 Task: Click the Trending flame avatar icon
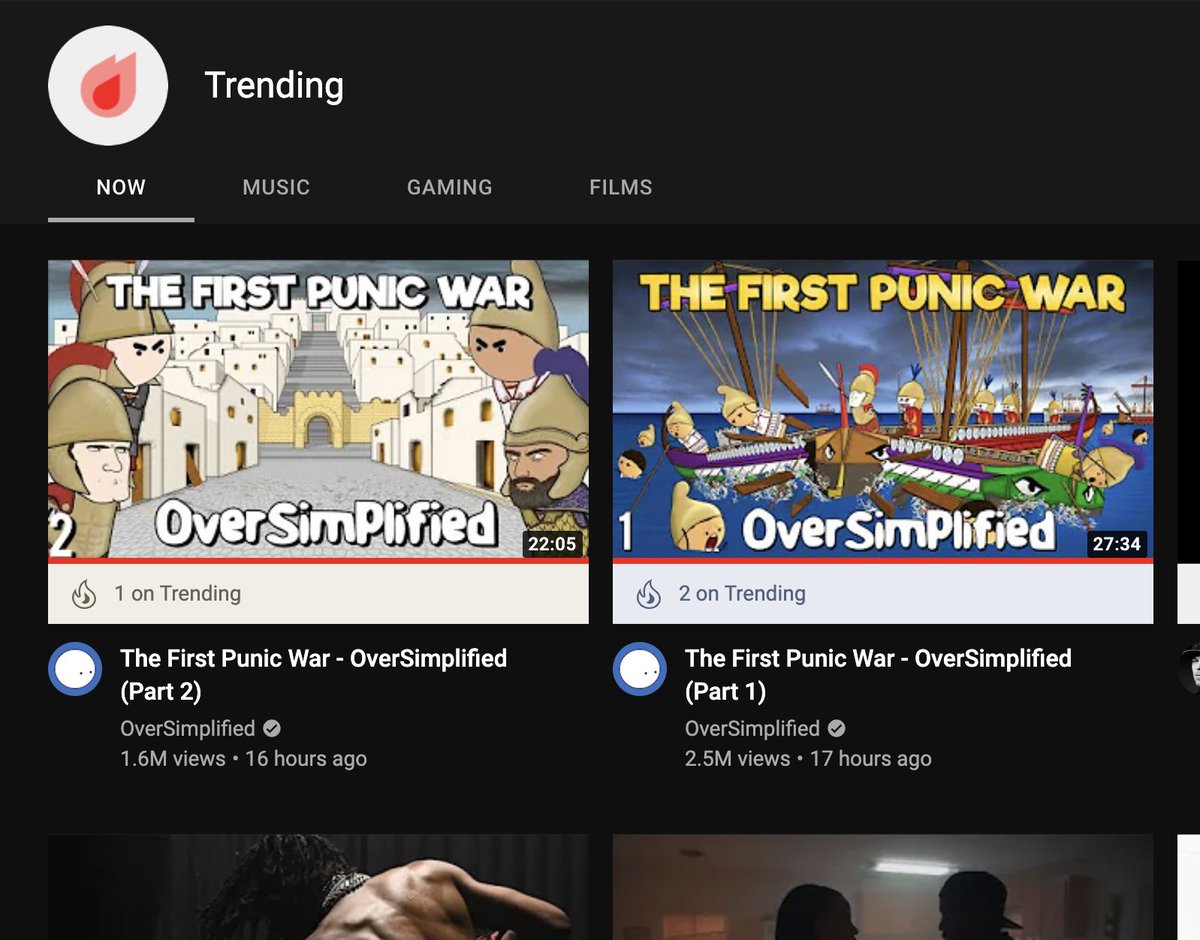108,85
